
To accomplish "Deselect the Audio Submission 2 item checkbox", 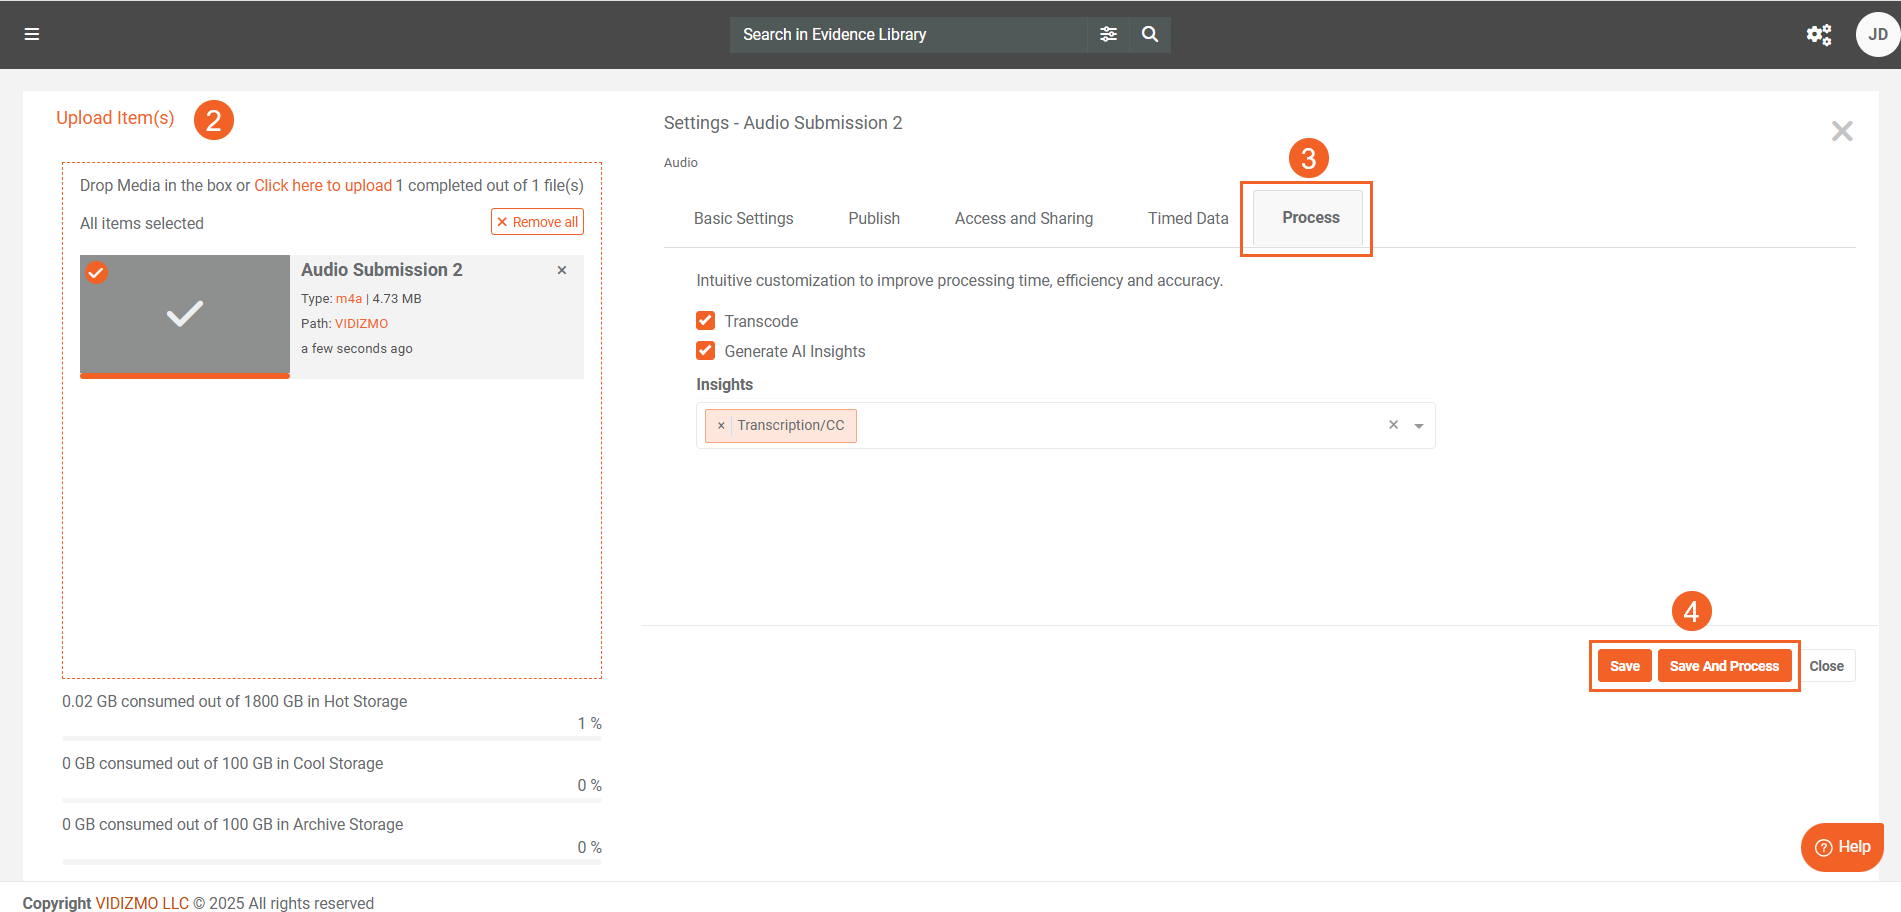I will click(x=96, y=272).
